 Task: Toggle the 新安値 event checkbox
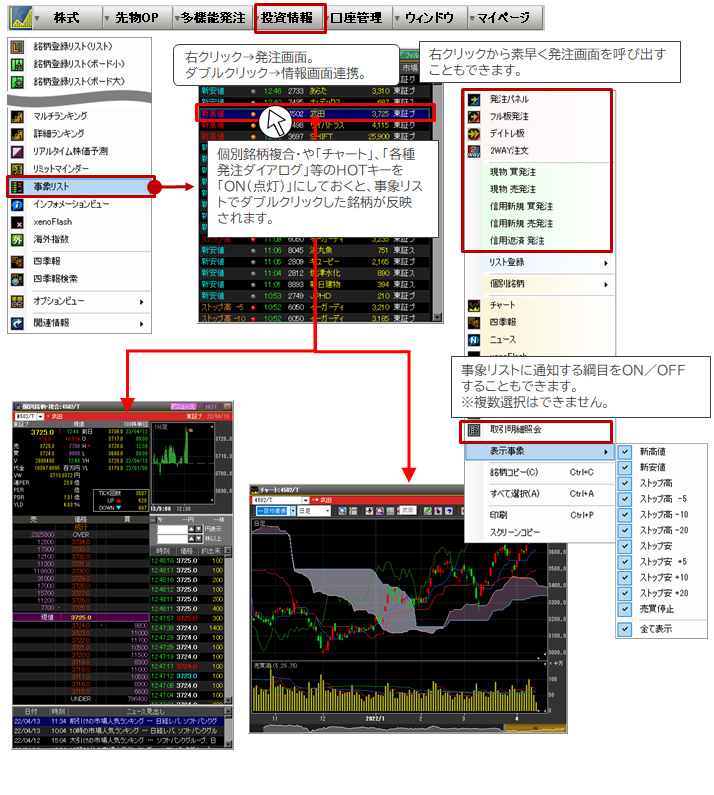coord(625,467)
